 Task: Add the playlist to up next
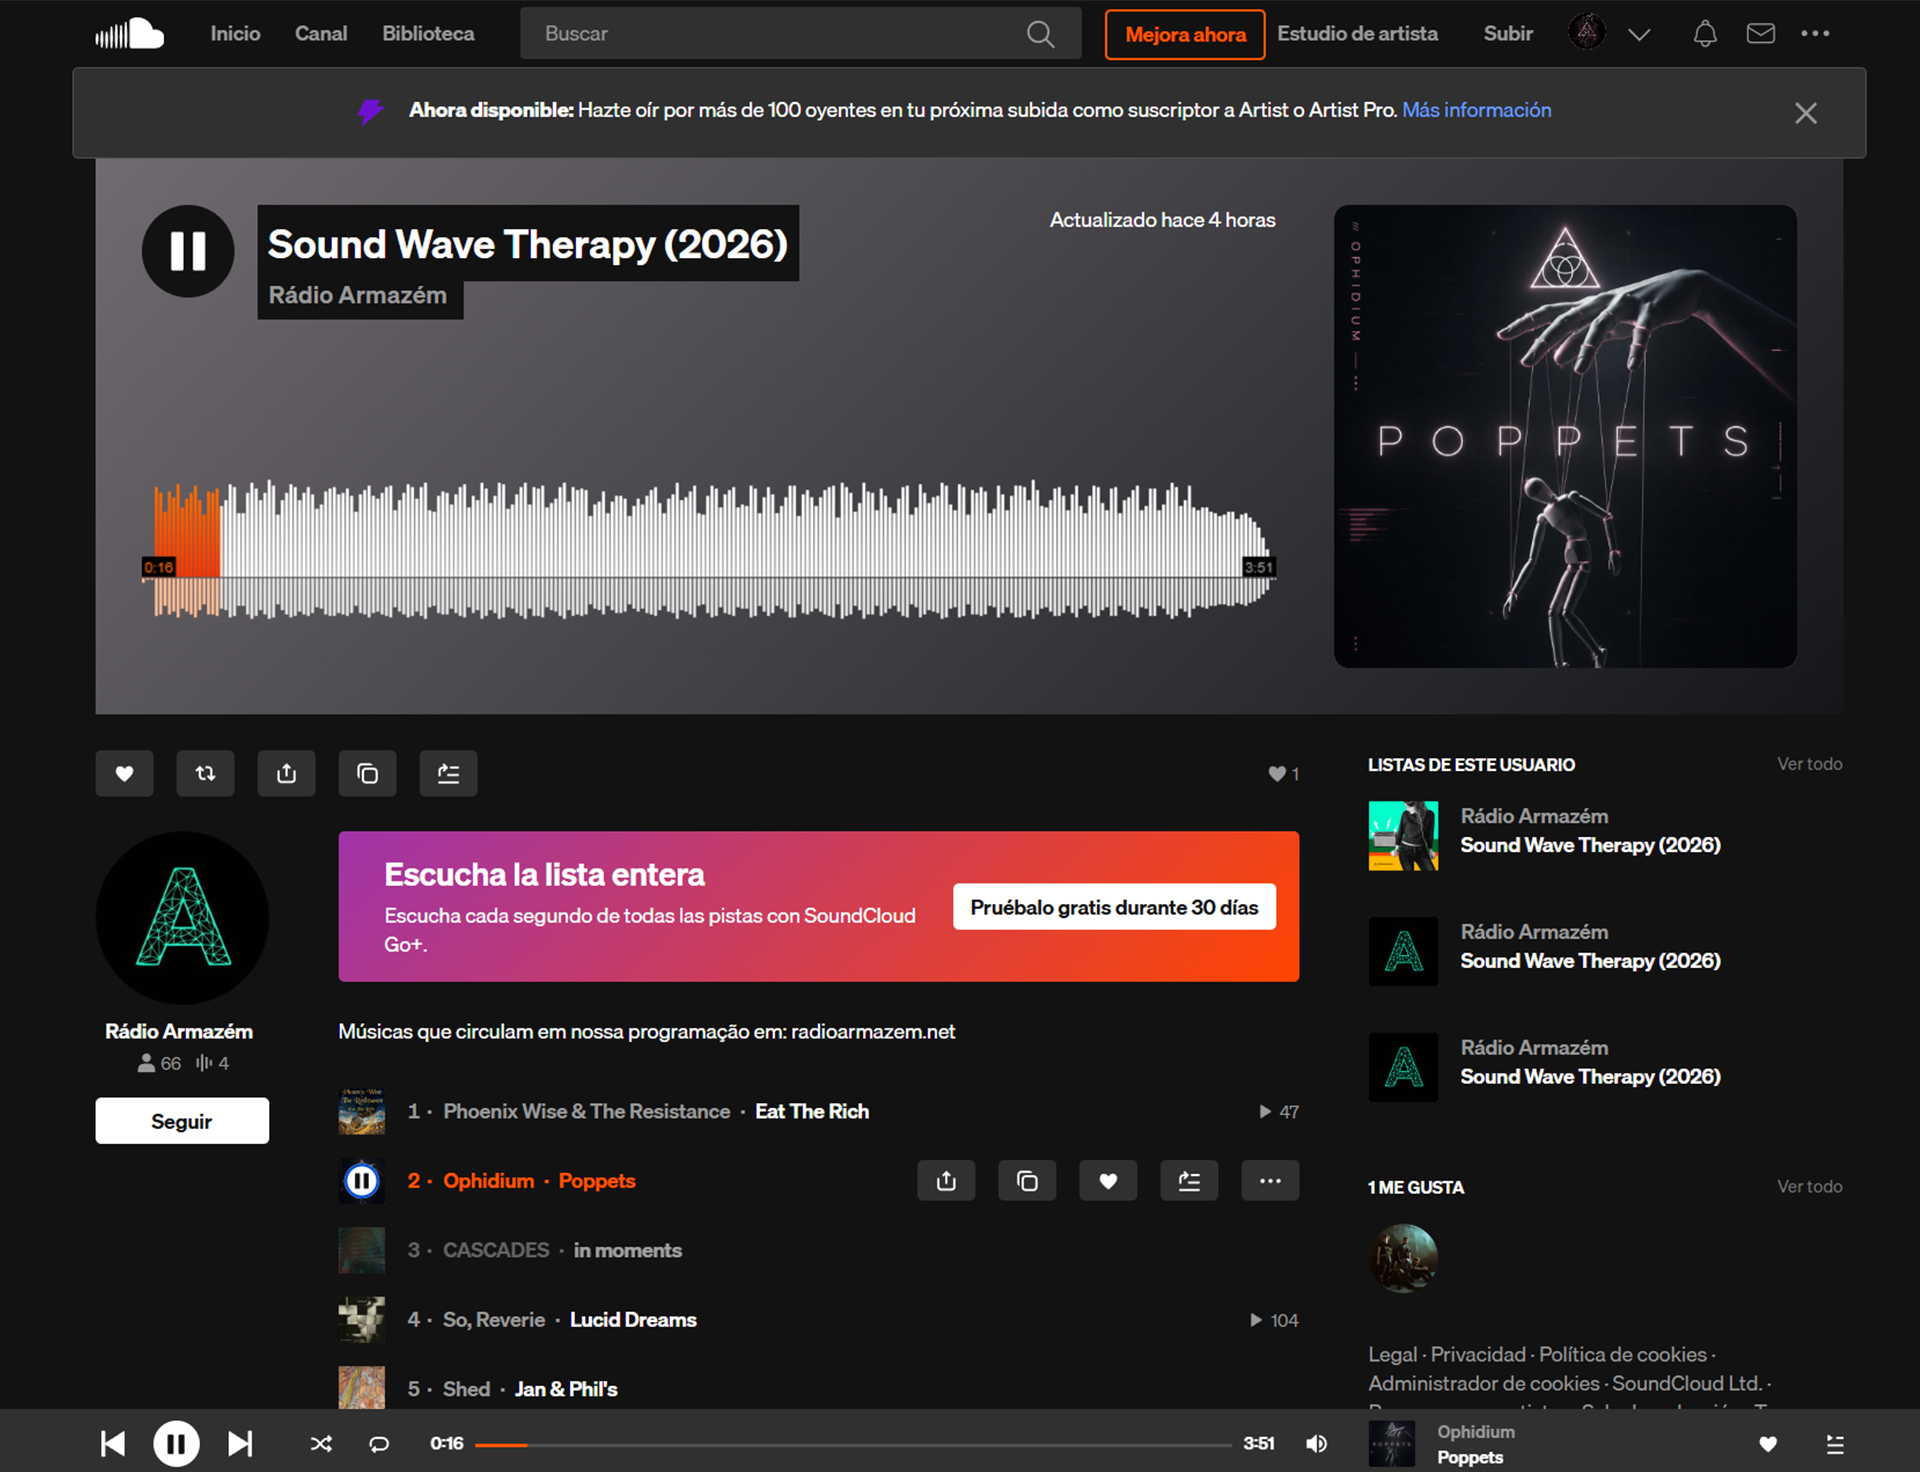pyautogui.click(x=448, y=773)
